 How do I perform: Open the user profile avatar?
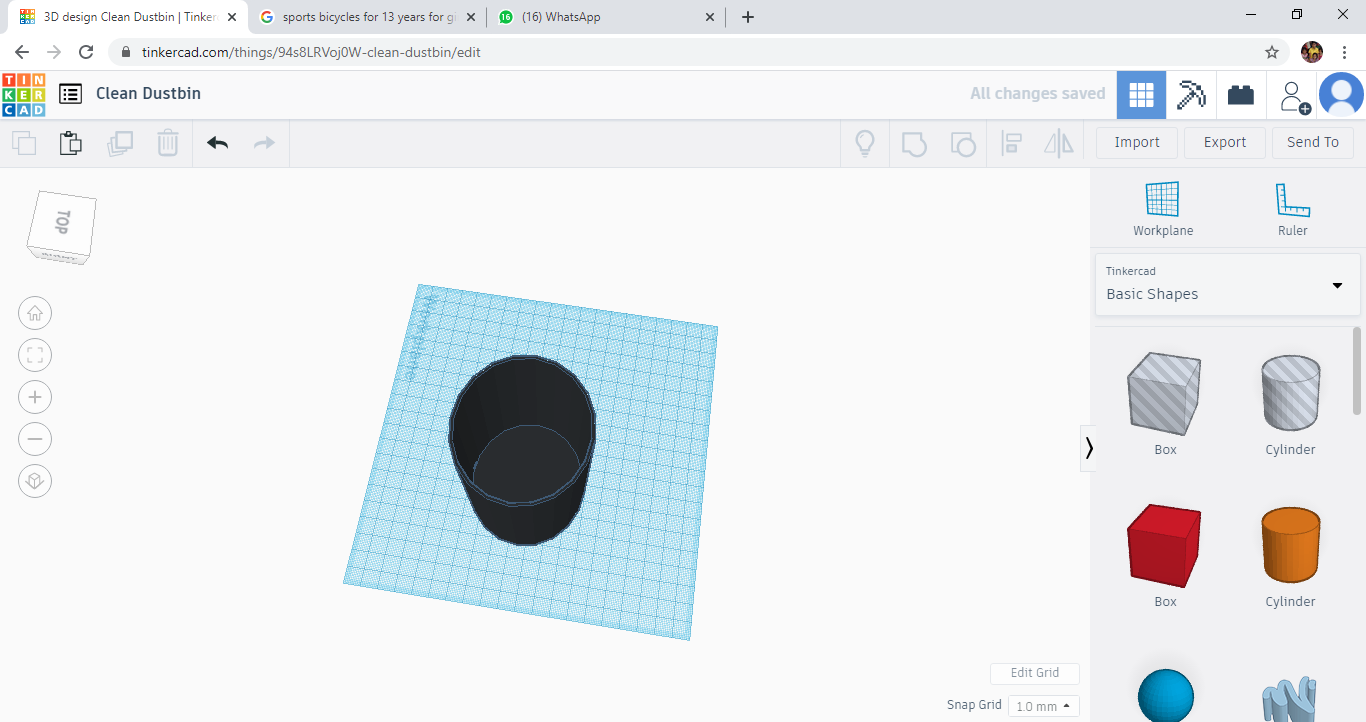click(x=1341, y=95)
